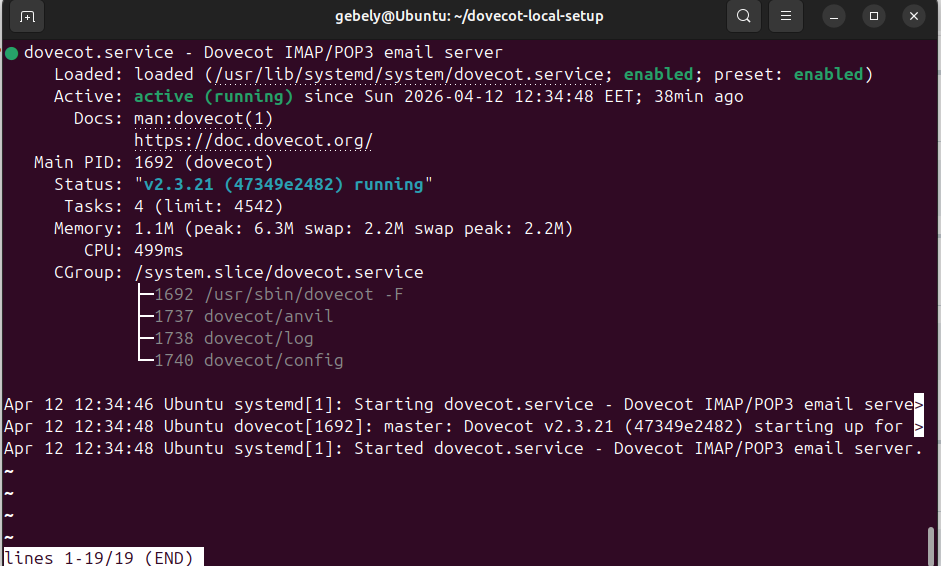Select the 1740 dovecot/config process entry
The image size is (941, 566).
pyautogui.click(x=248, y=361)
